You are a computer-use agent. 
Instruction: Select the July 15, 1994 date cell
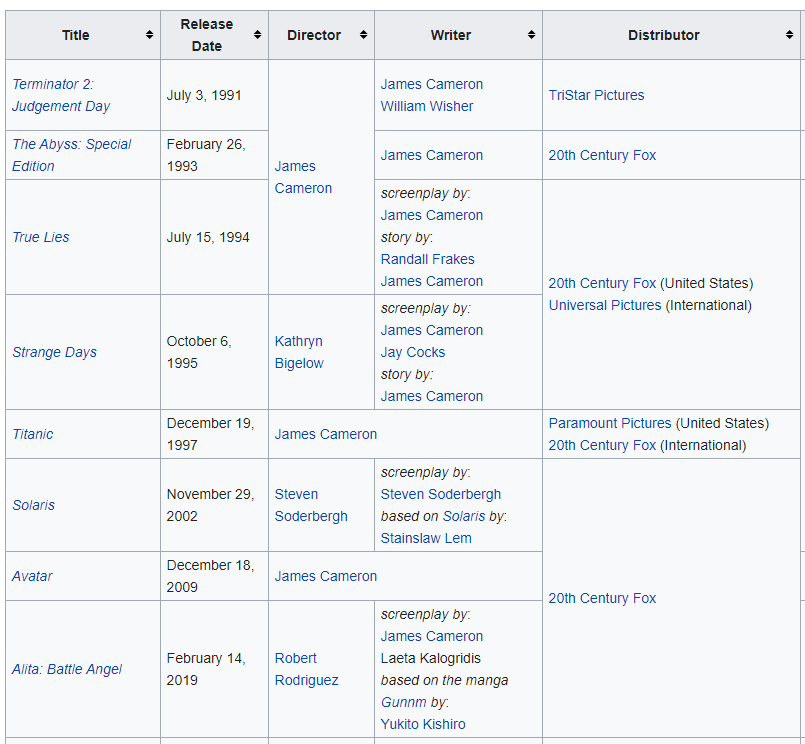214,237
